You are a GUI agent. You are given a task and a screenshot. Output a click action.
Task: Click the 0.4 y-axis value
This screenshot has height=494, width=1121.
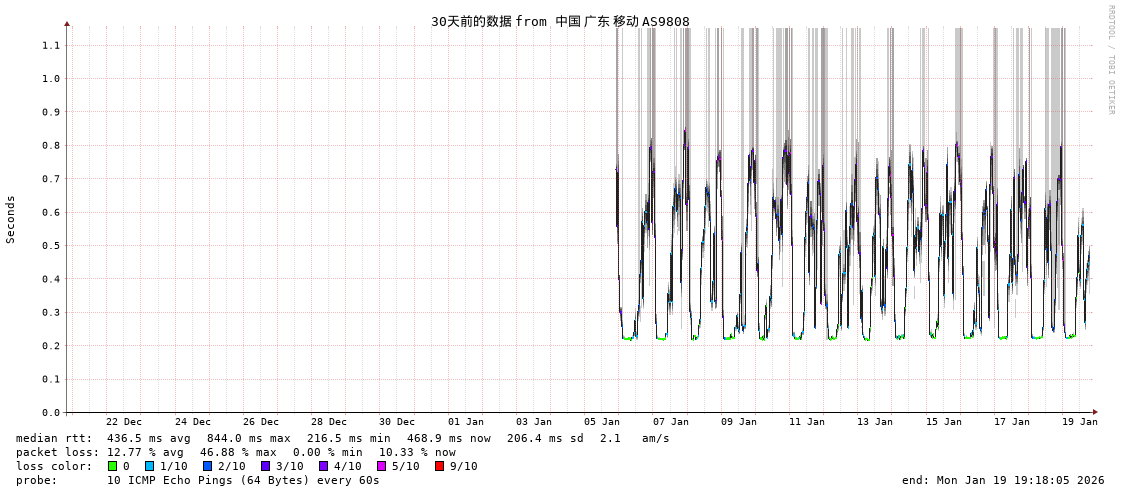(x=51, y=279)
